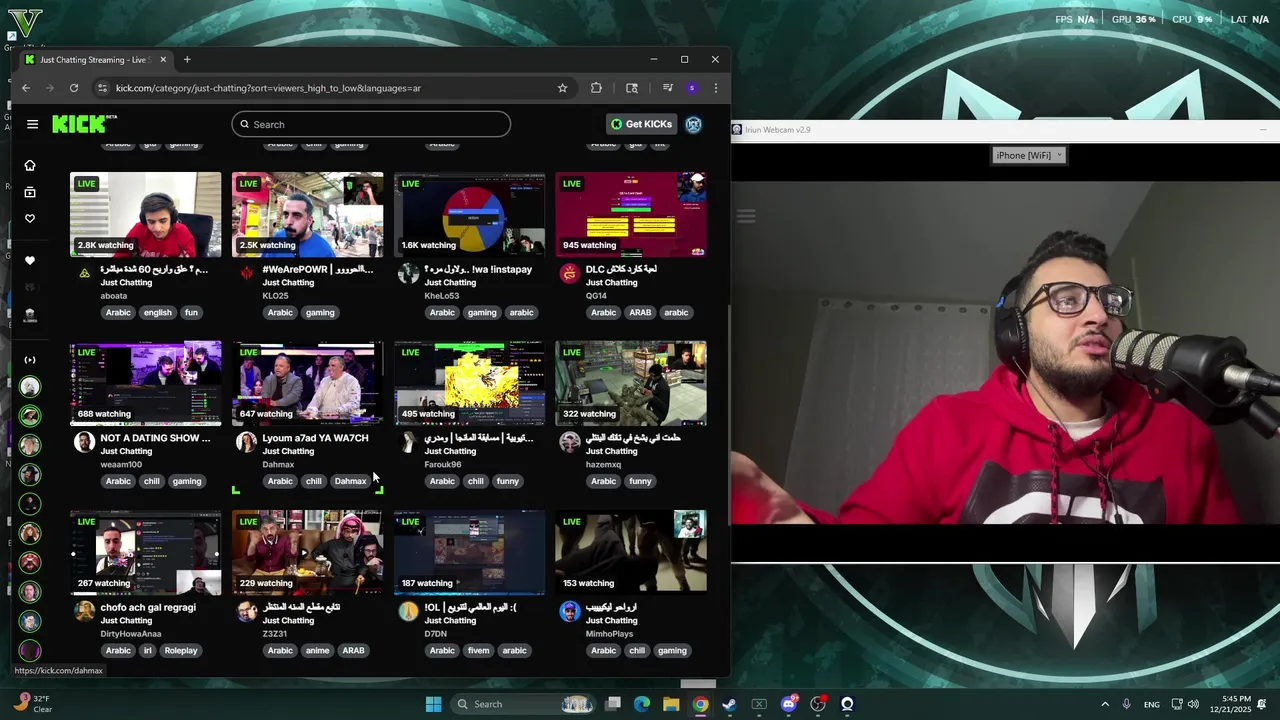Click the live broadcast icon above sidebar avatars

[x=30, y=360]
